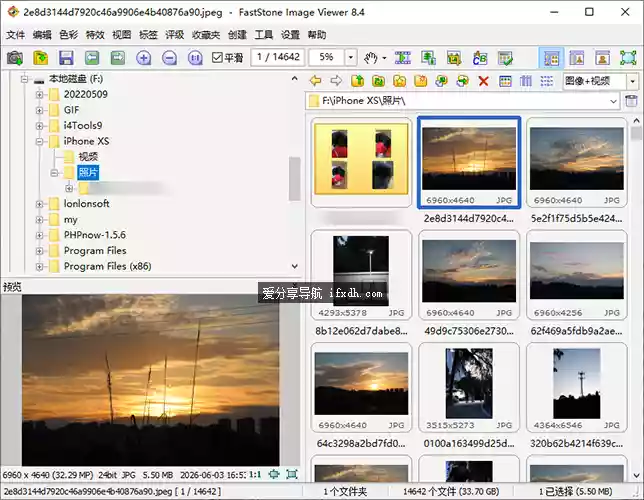Click the zoom in magnifier icon
644x500 pixels.
pos(144,58)
